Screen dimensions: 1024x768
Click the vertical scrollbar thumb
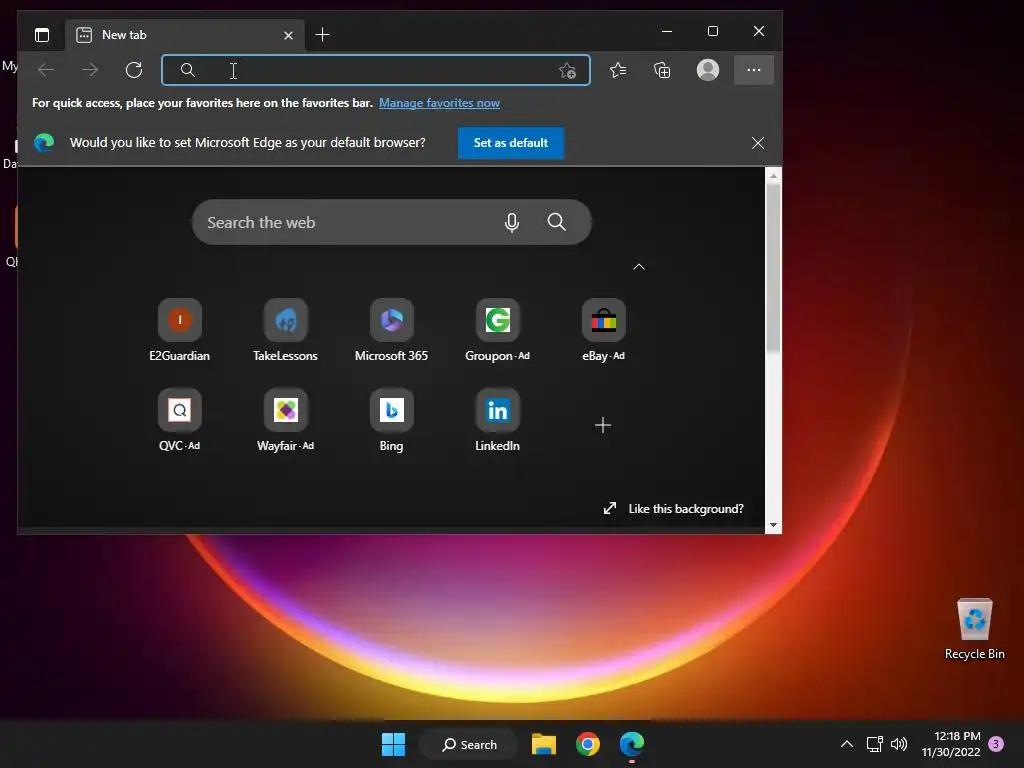point(773,268)
